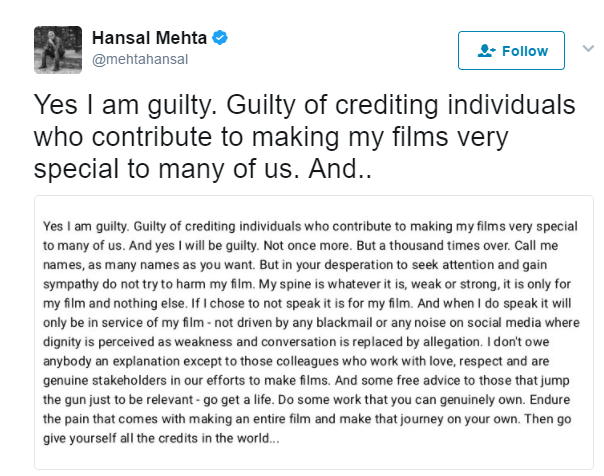Click the add-person icon in Follow button
The height and width of the screenshot is (476, 604).
pyautogui.click(x=487, y=51)
